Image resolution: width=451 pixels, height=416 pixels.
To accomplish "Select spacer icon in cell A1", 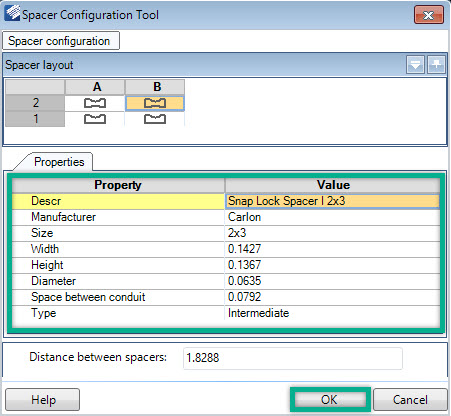I will tap(95, 119).
